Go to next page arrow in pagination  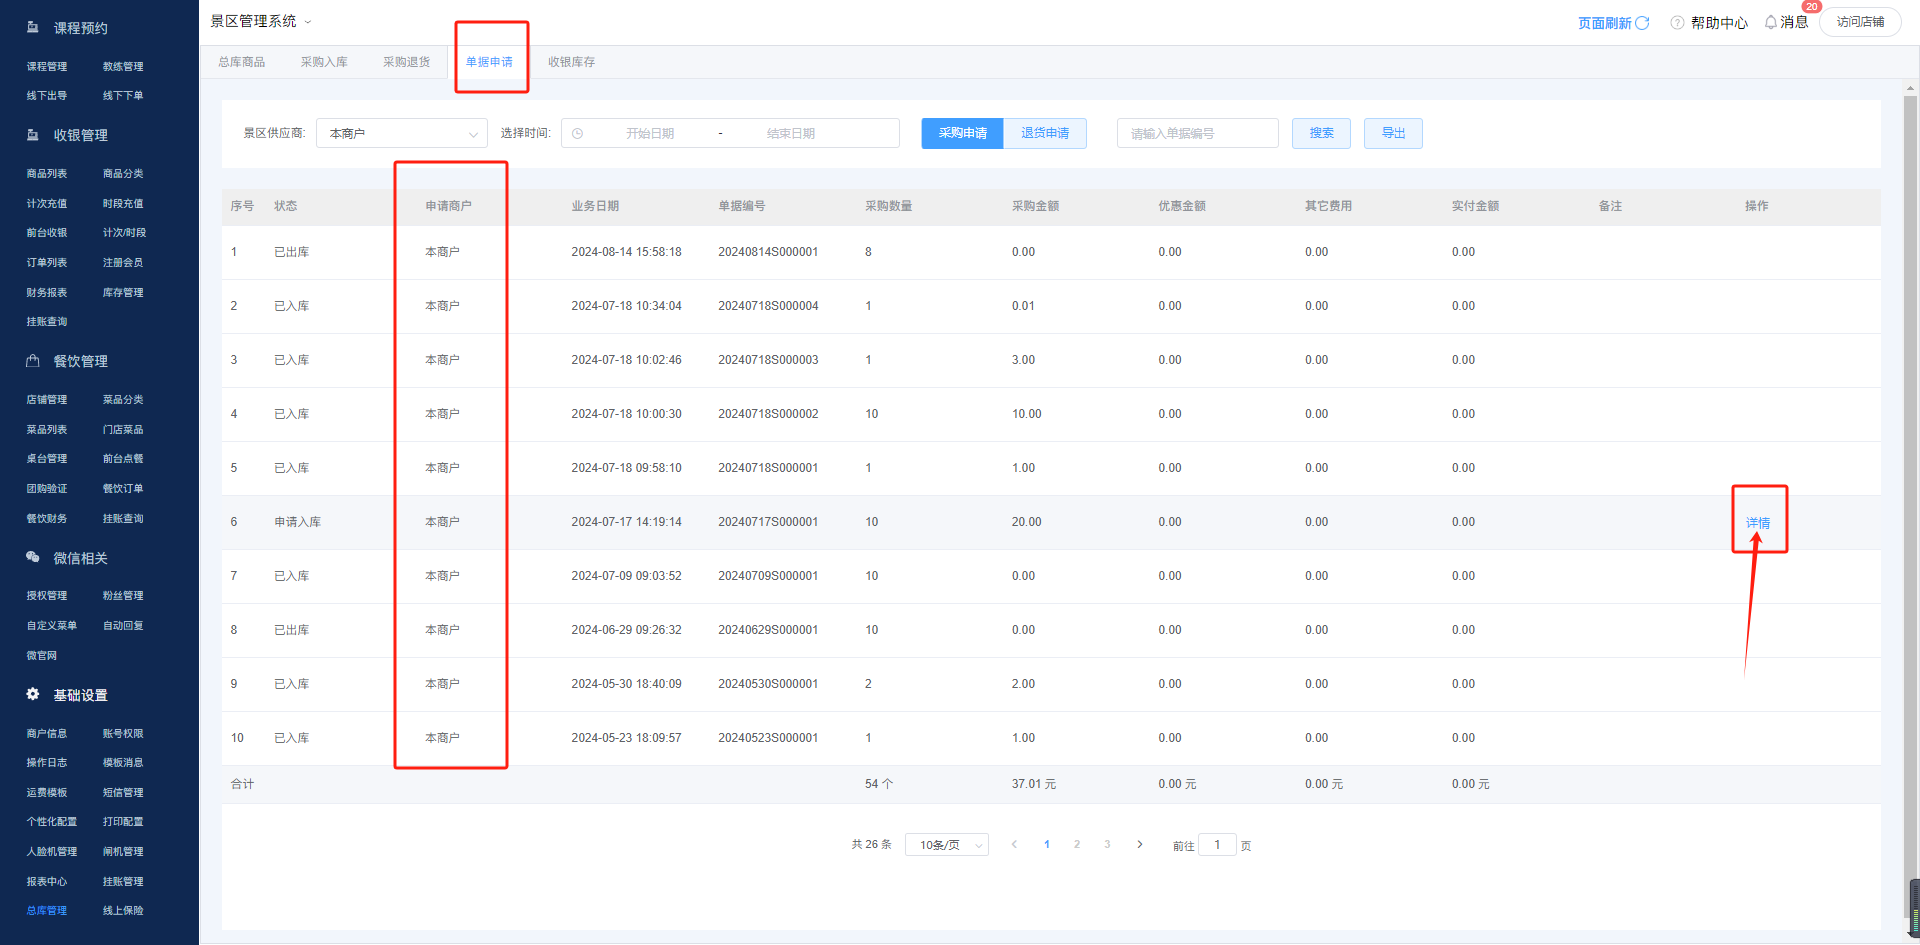(1140, 845)
